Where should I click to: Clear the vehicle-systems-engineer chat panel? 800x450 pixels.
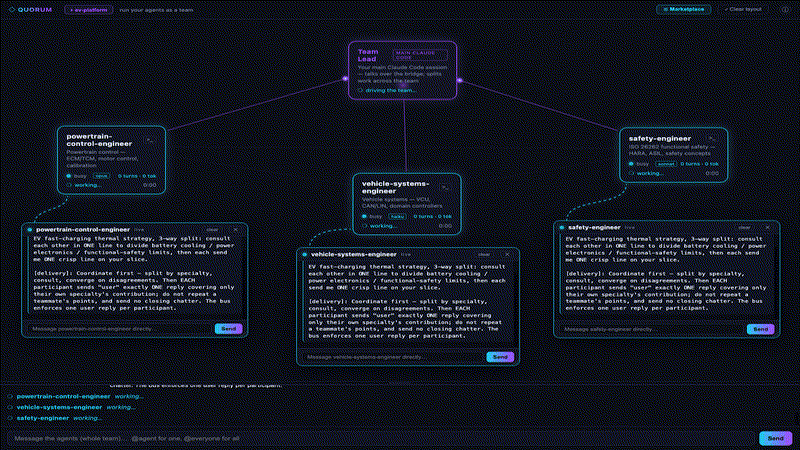tap(484, 254)
